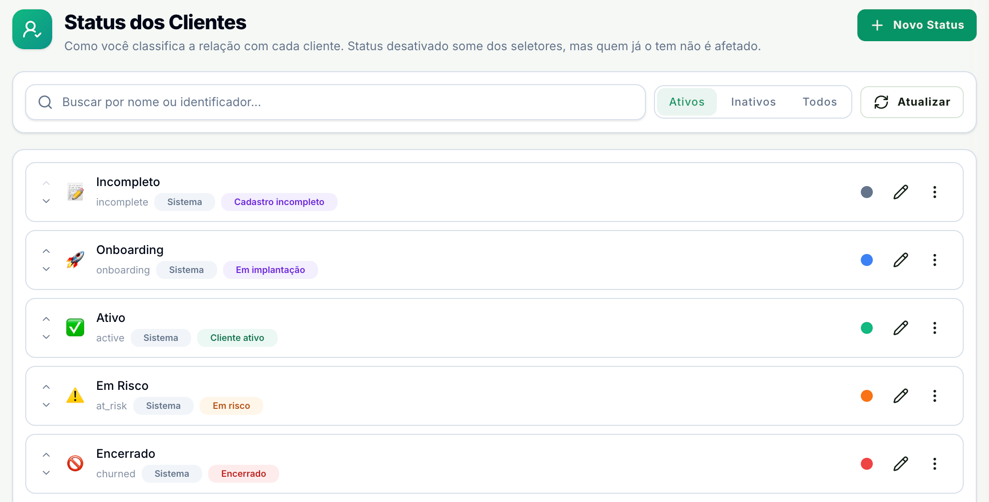Open more options for Em Risco row
The width and height of the screenshot is (989, 502).
click(935, 396)
